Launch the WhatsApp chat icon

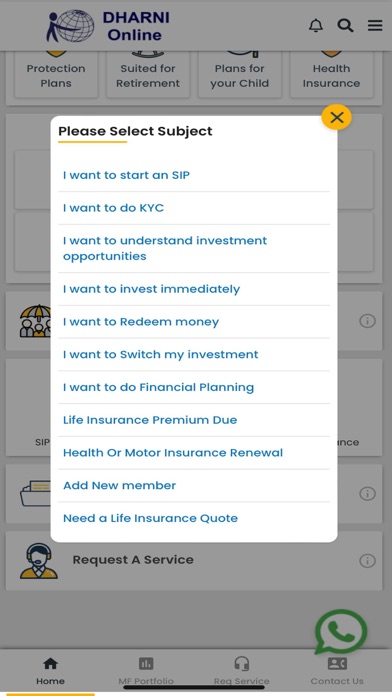coord(341,631)
